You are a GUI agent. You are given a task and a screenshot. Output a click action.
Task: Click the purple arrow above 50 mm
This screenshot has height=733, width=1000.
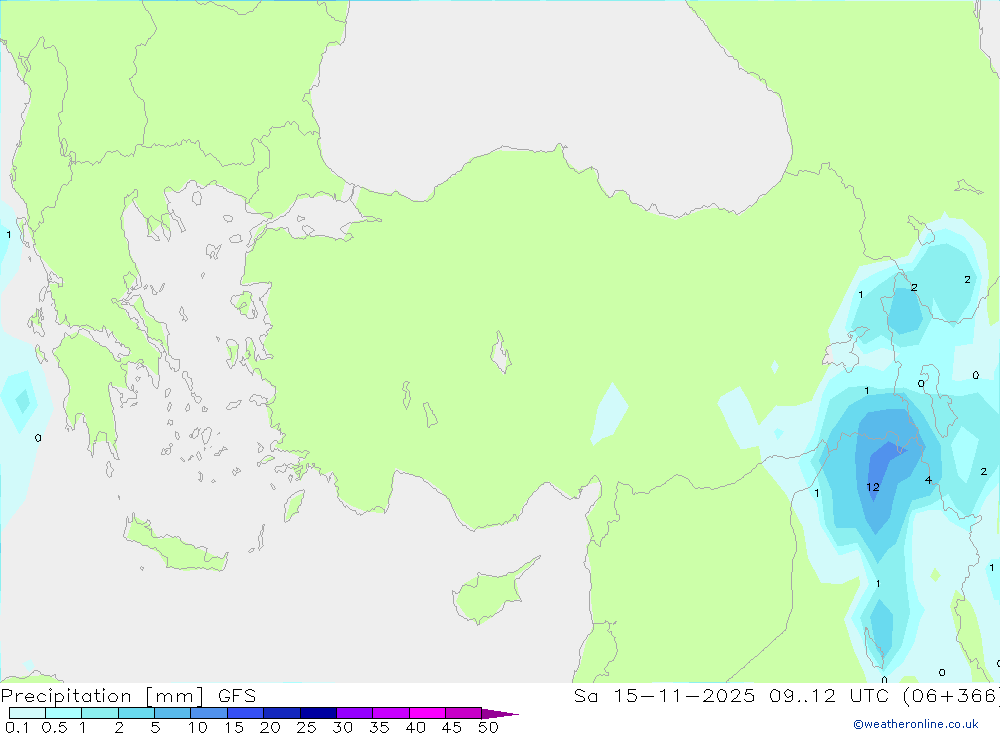(499, 714)
